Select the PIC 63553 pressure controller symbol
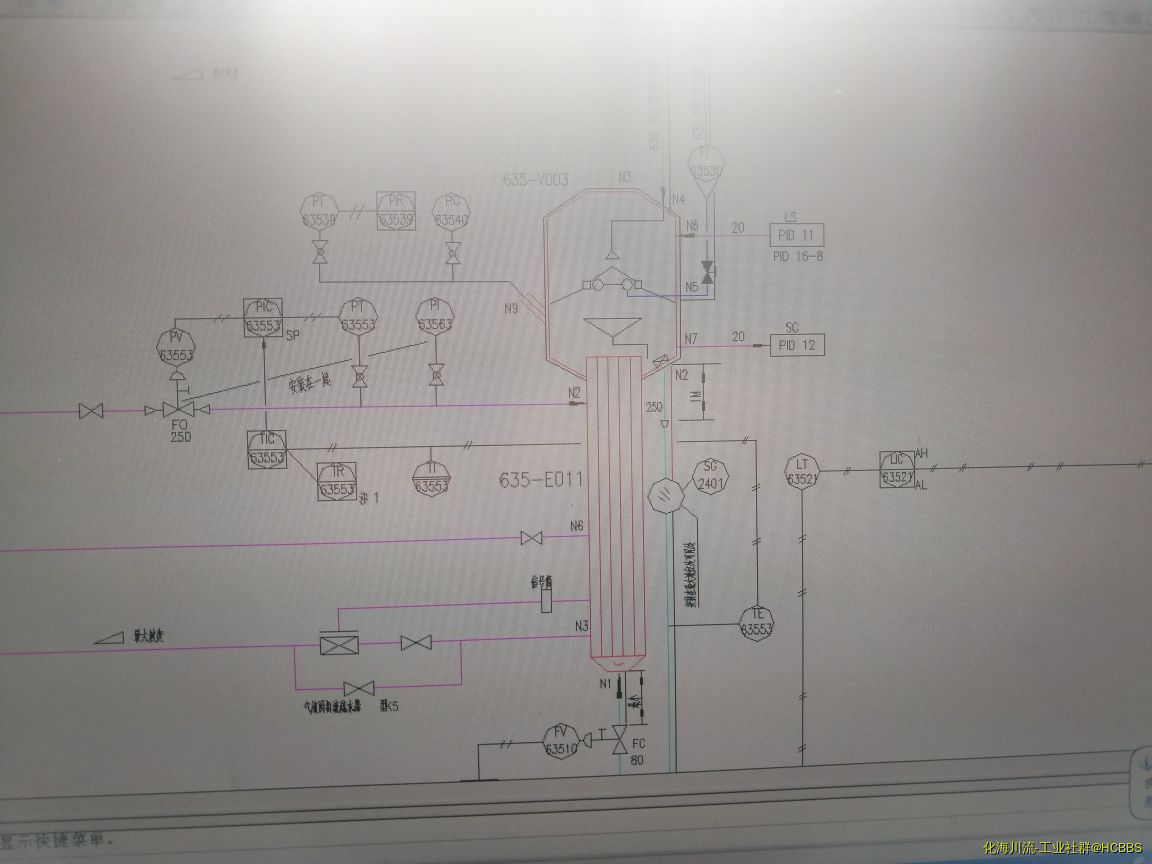 click(264, 316)
